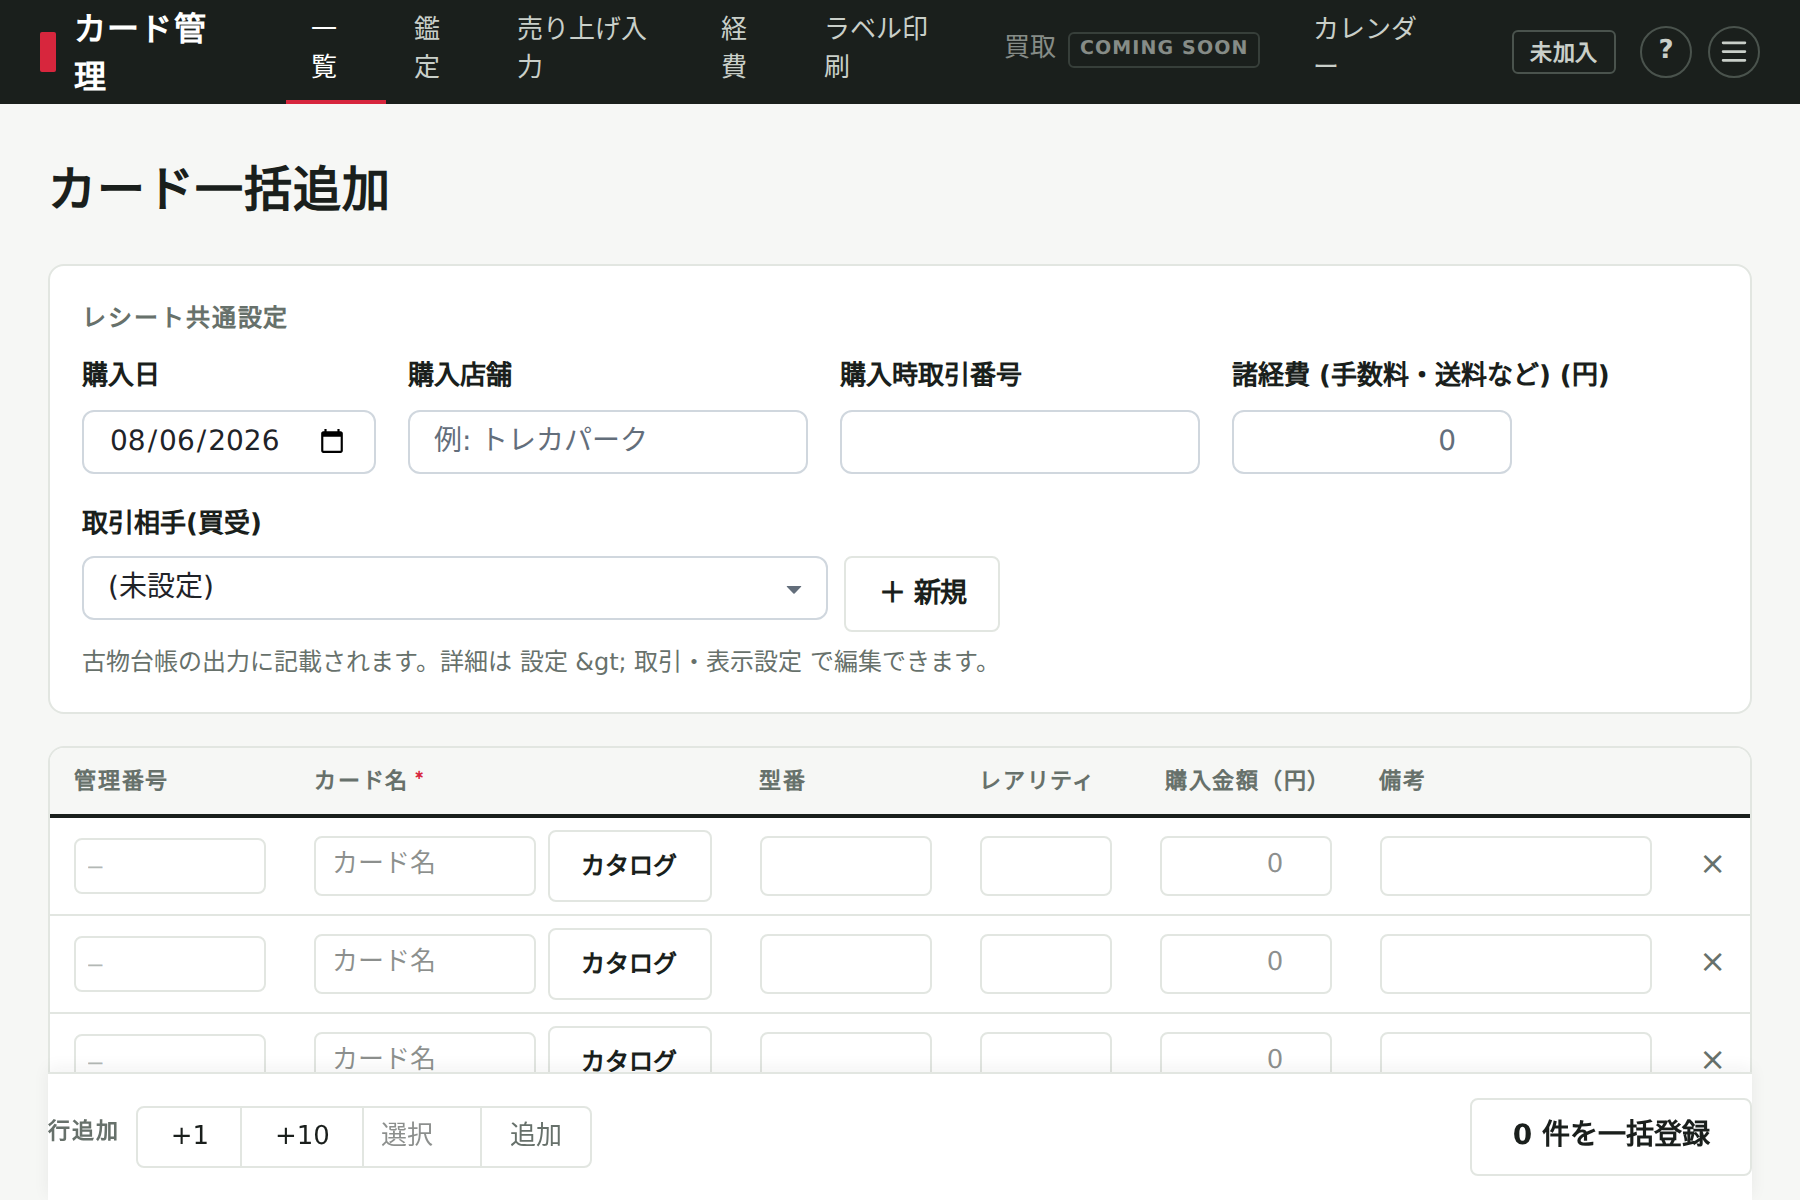Expand the 取引相手(買受) dropdown
This screenshot has height=1200, width=1800.
coord(455,588)
